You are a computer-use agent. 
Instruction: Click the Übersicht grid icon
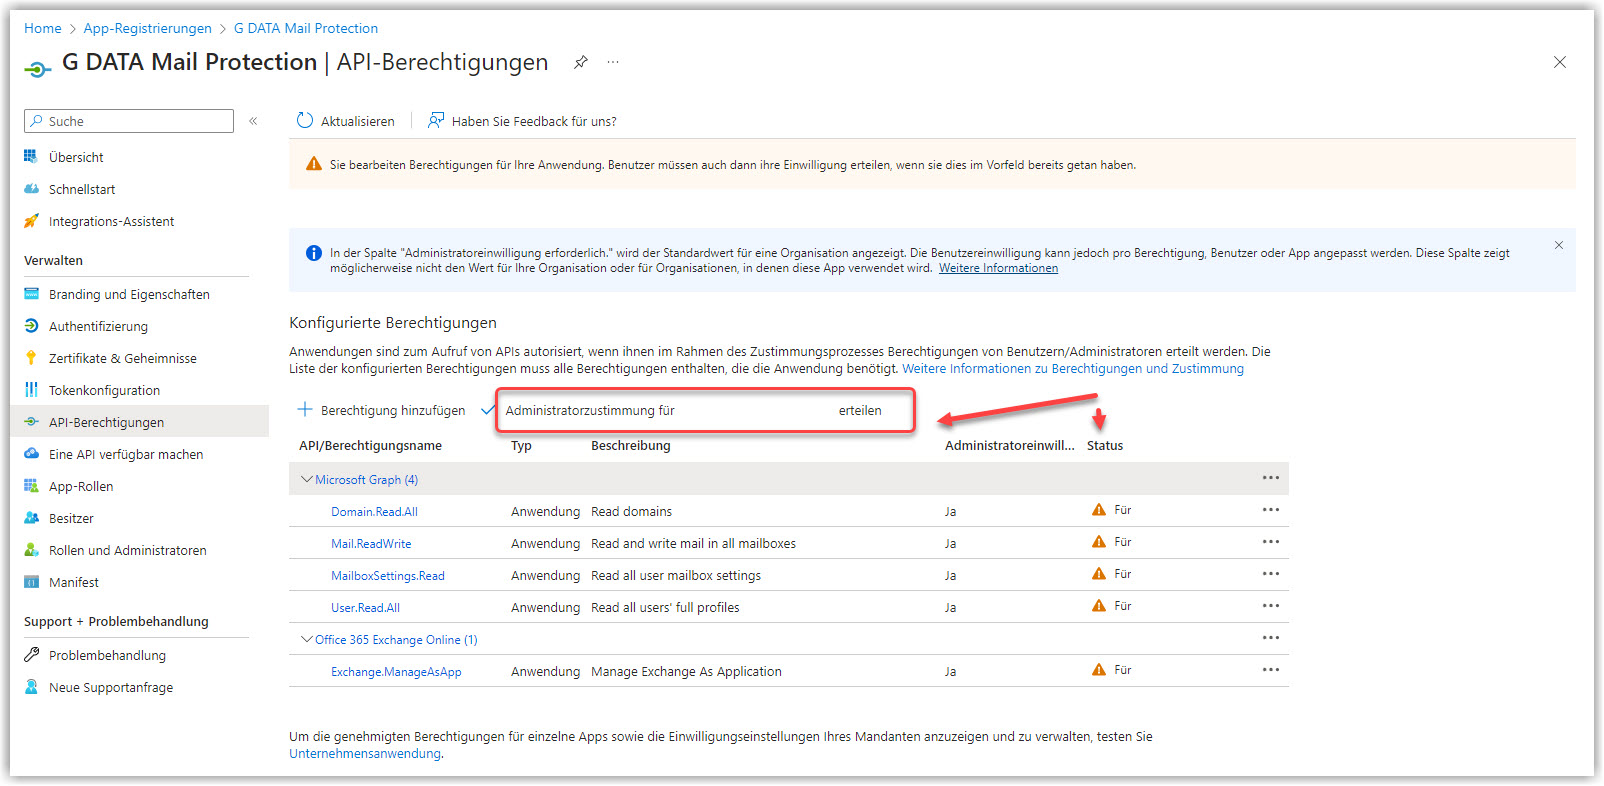pos(31,157)
